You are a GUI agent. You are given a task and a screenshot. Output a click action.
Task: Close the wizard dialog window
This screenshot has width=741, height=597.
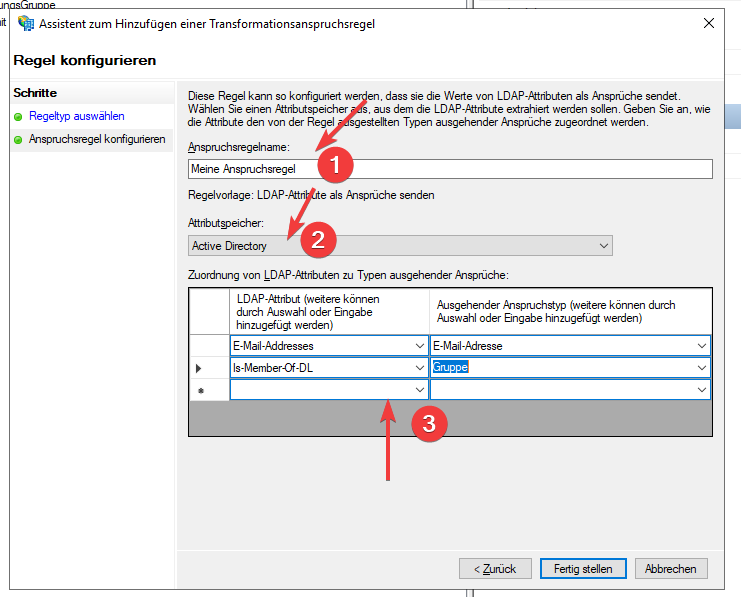point(708,24)
